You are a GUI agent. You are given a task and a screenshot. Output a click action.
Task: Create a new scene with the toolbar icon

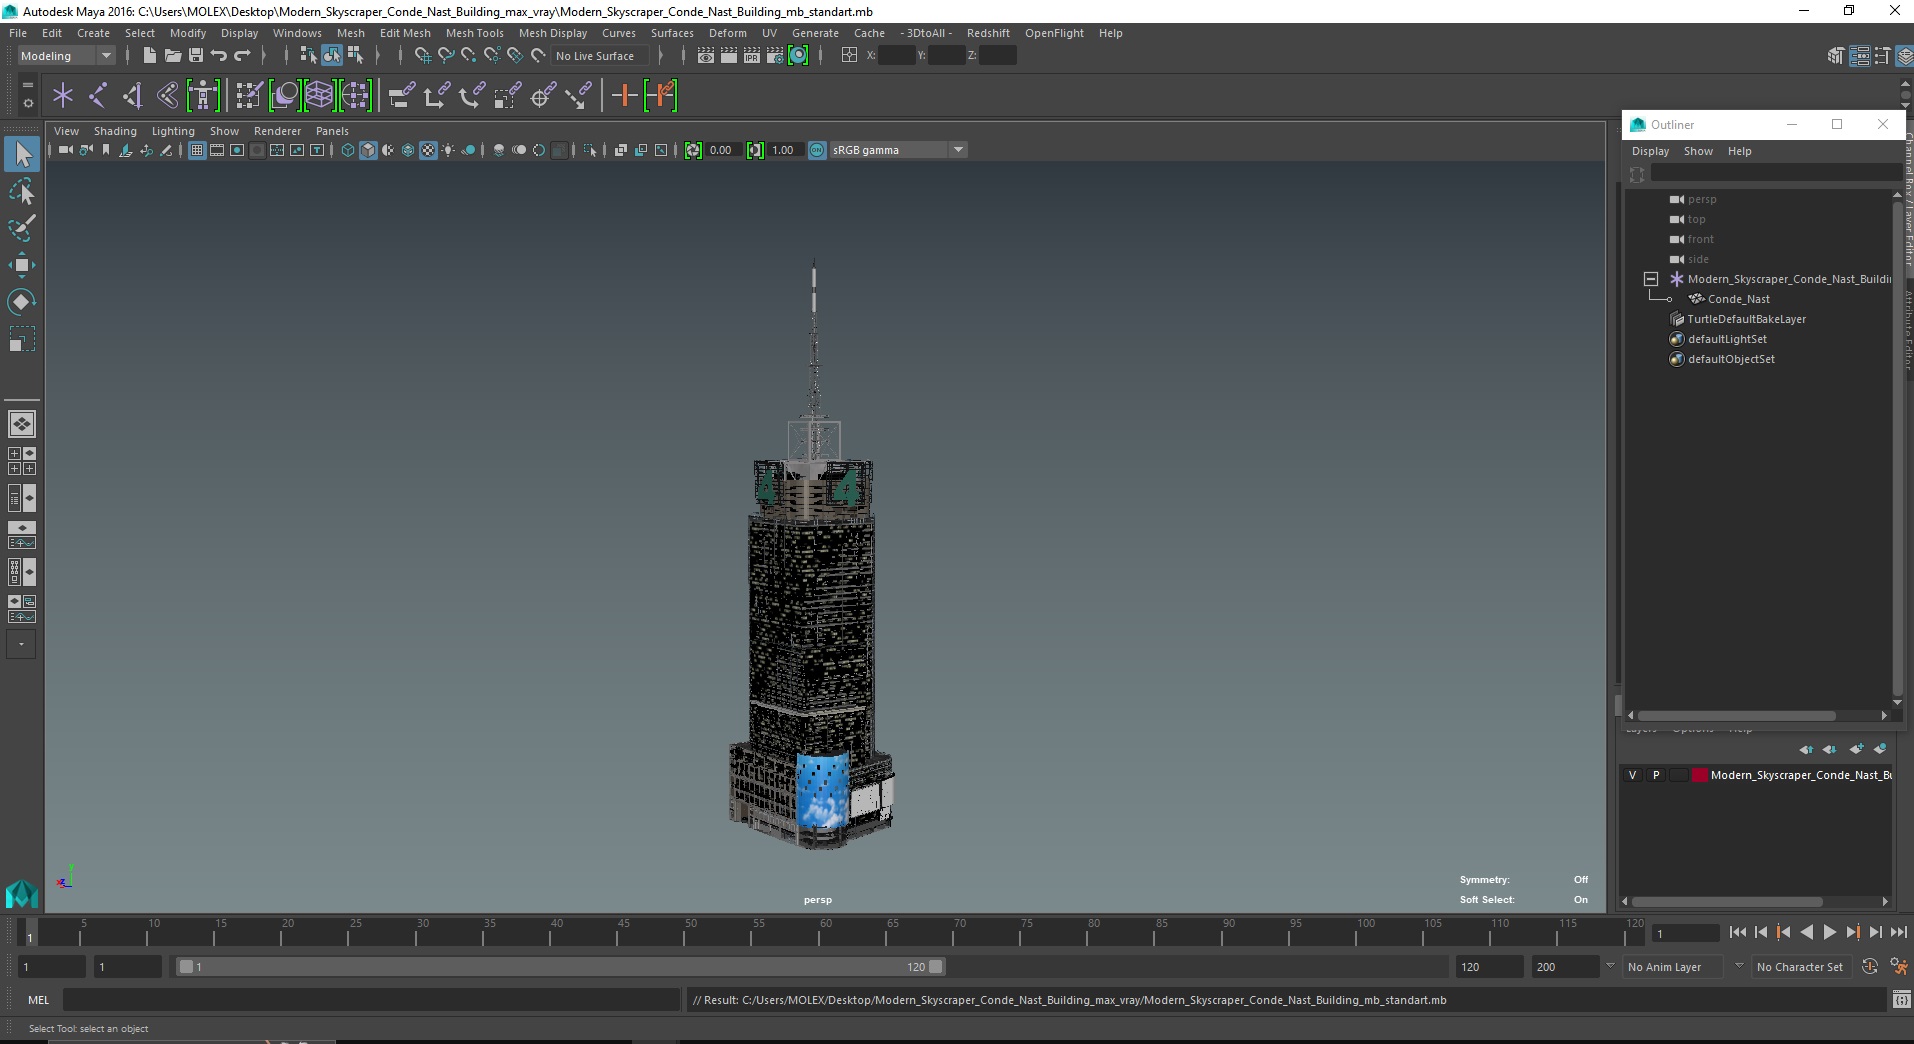[x=149, y=56]
